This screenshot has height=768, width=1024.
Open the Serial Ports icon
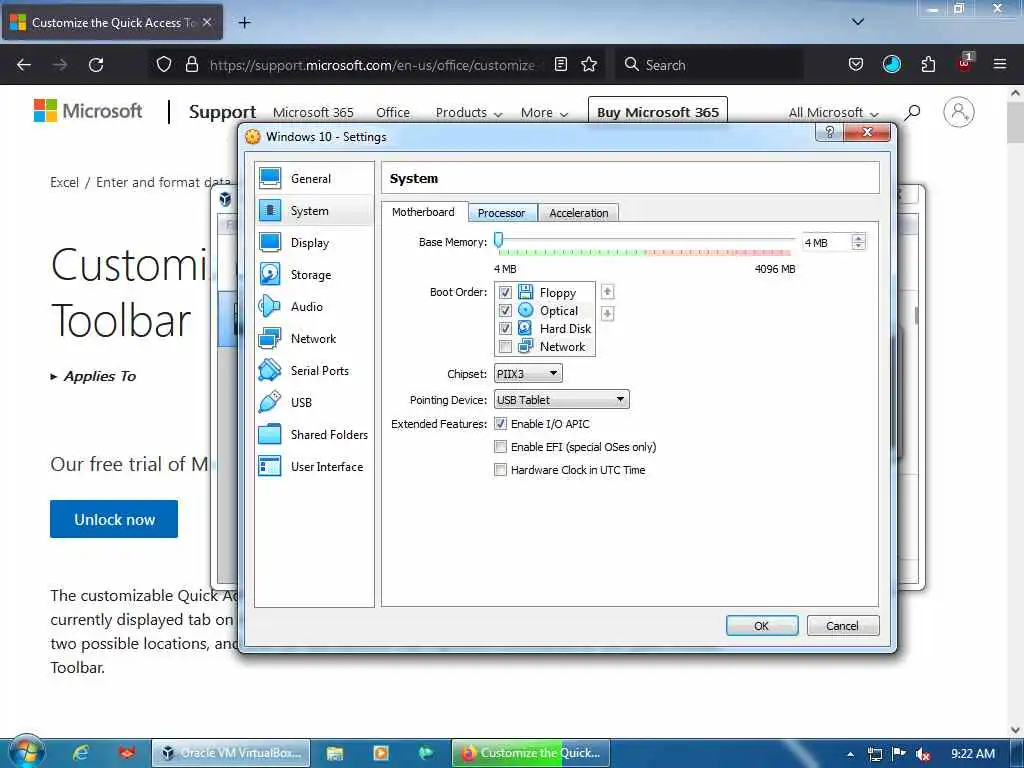point(270,370)
